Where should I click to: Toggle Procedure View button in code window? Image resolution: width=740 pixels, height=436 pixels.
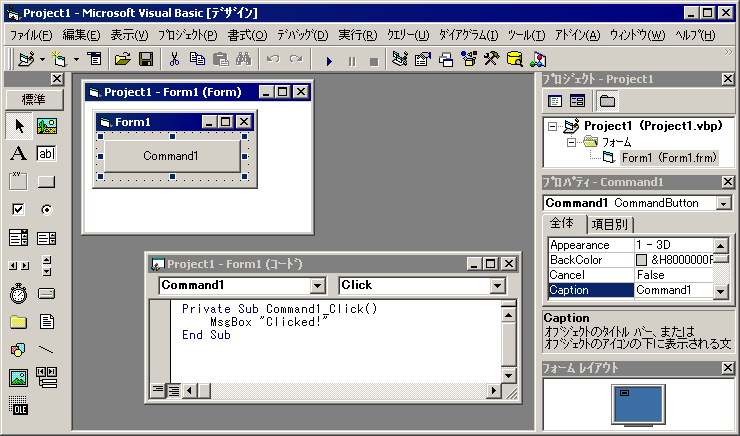coord(158,390)
